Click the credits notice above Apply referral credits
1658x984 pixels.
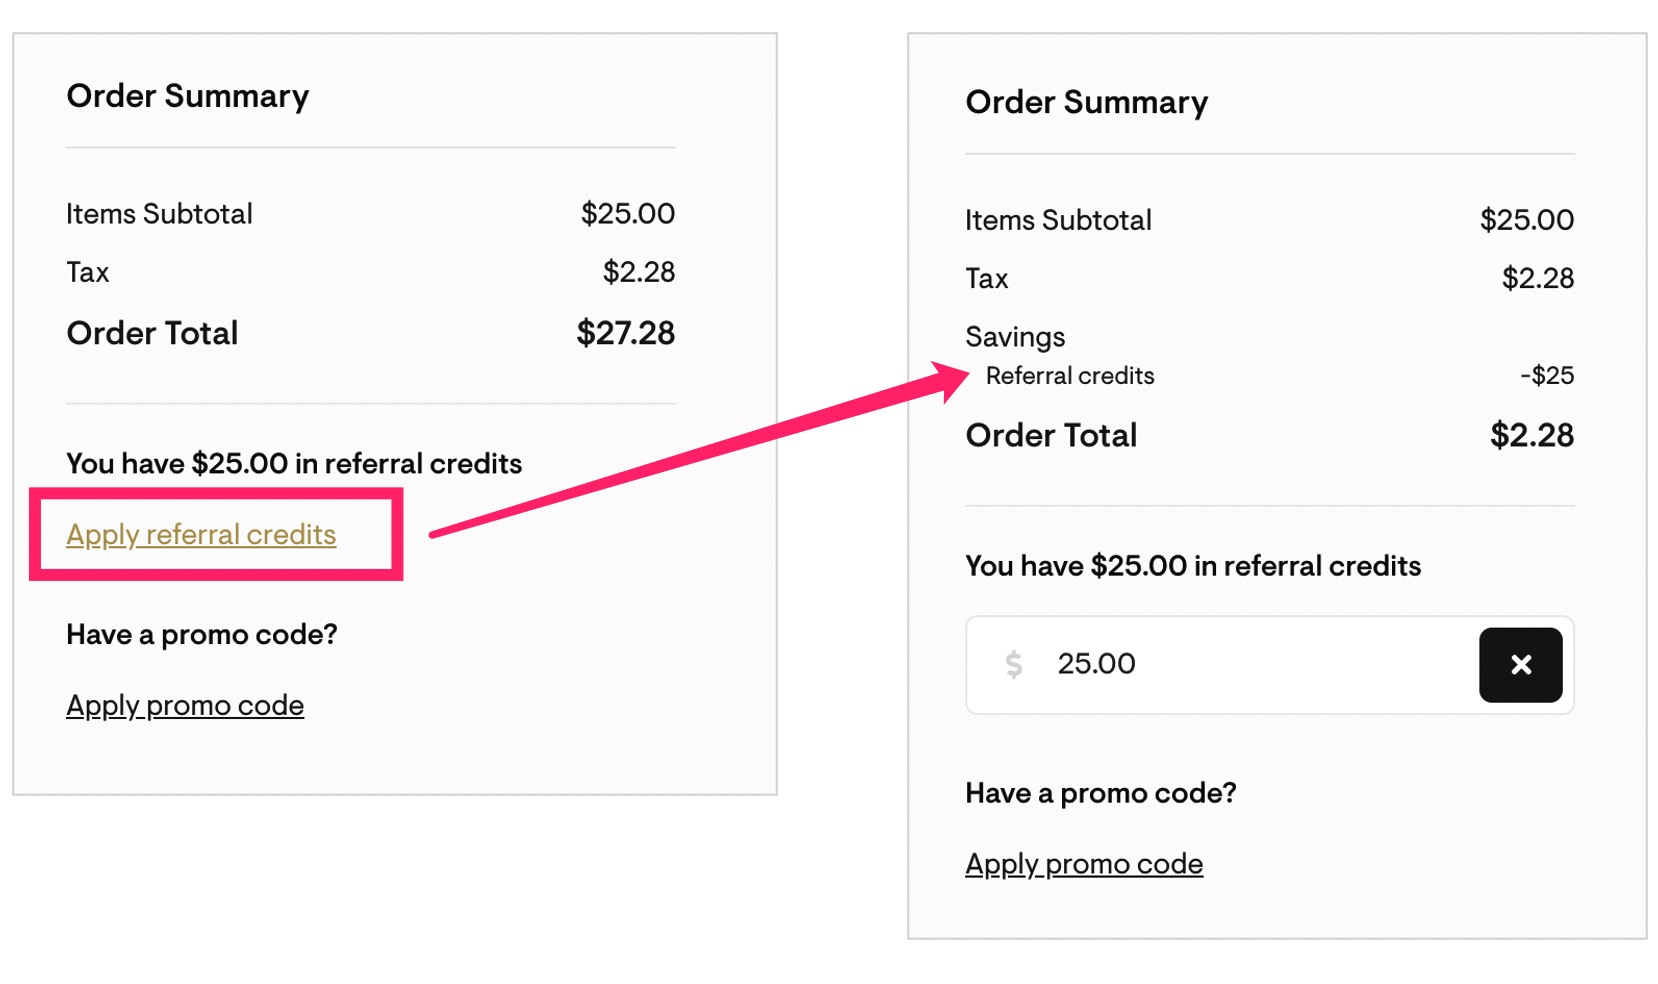click(294, 464)
